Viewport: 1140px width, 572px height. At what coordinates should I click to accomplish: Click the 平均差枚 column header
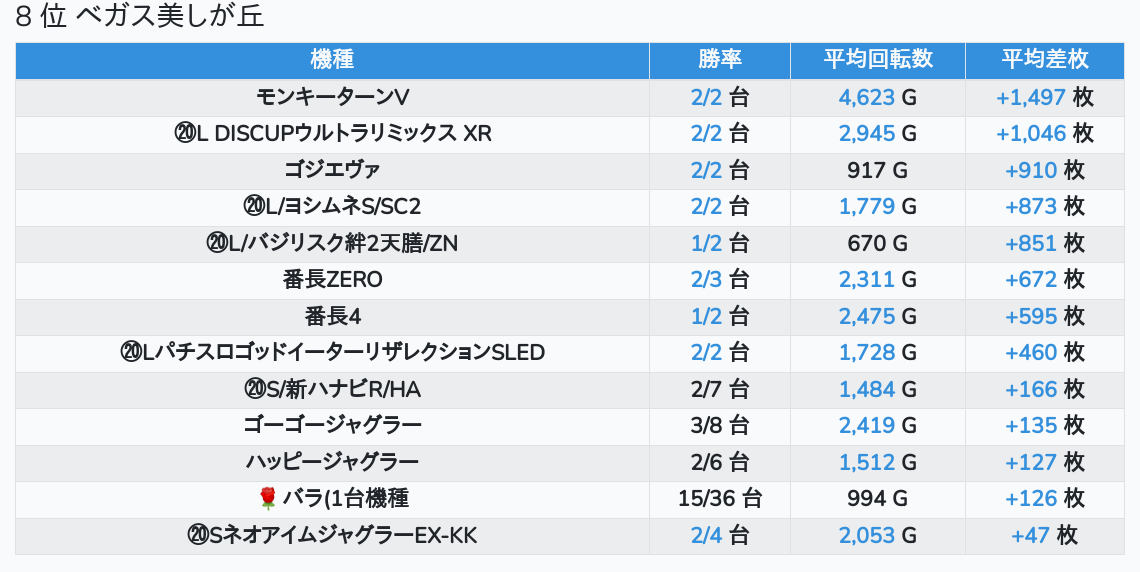(1045, 60)
